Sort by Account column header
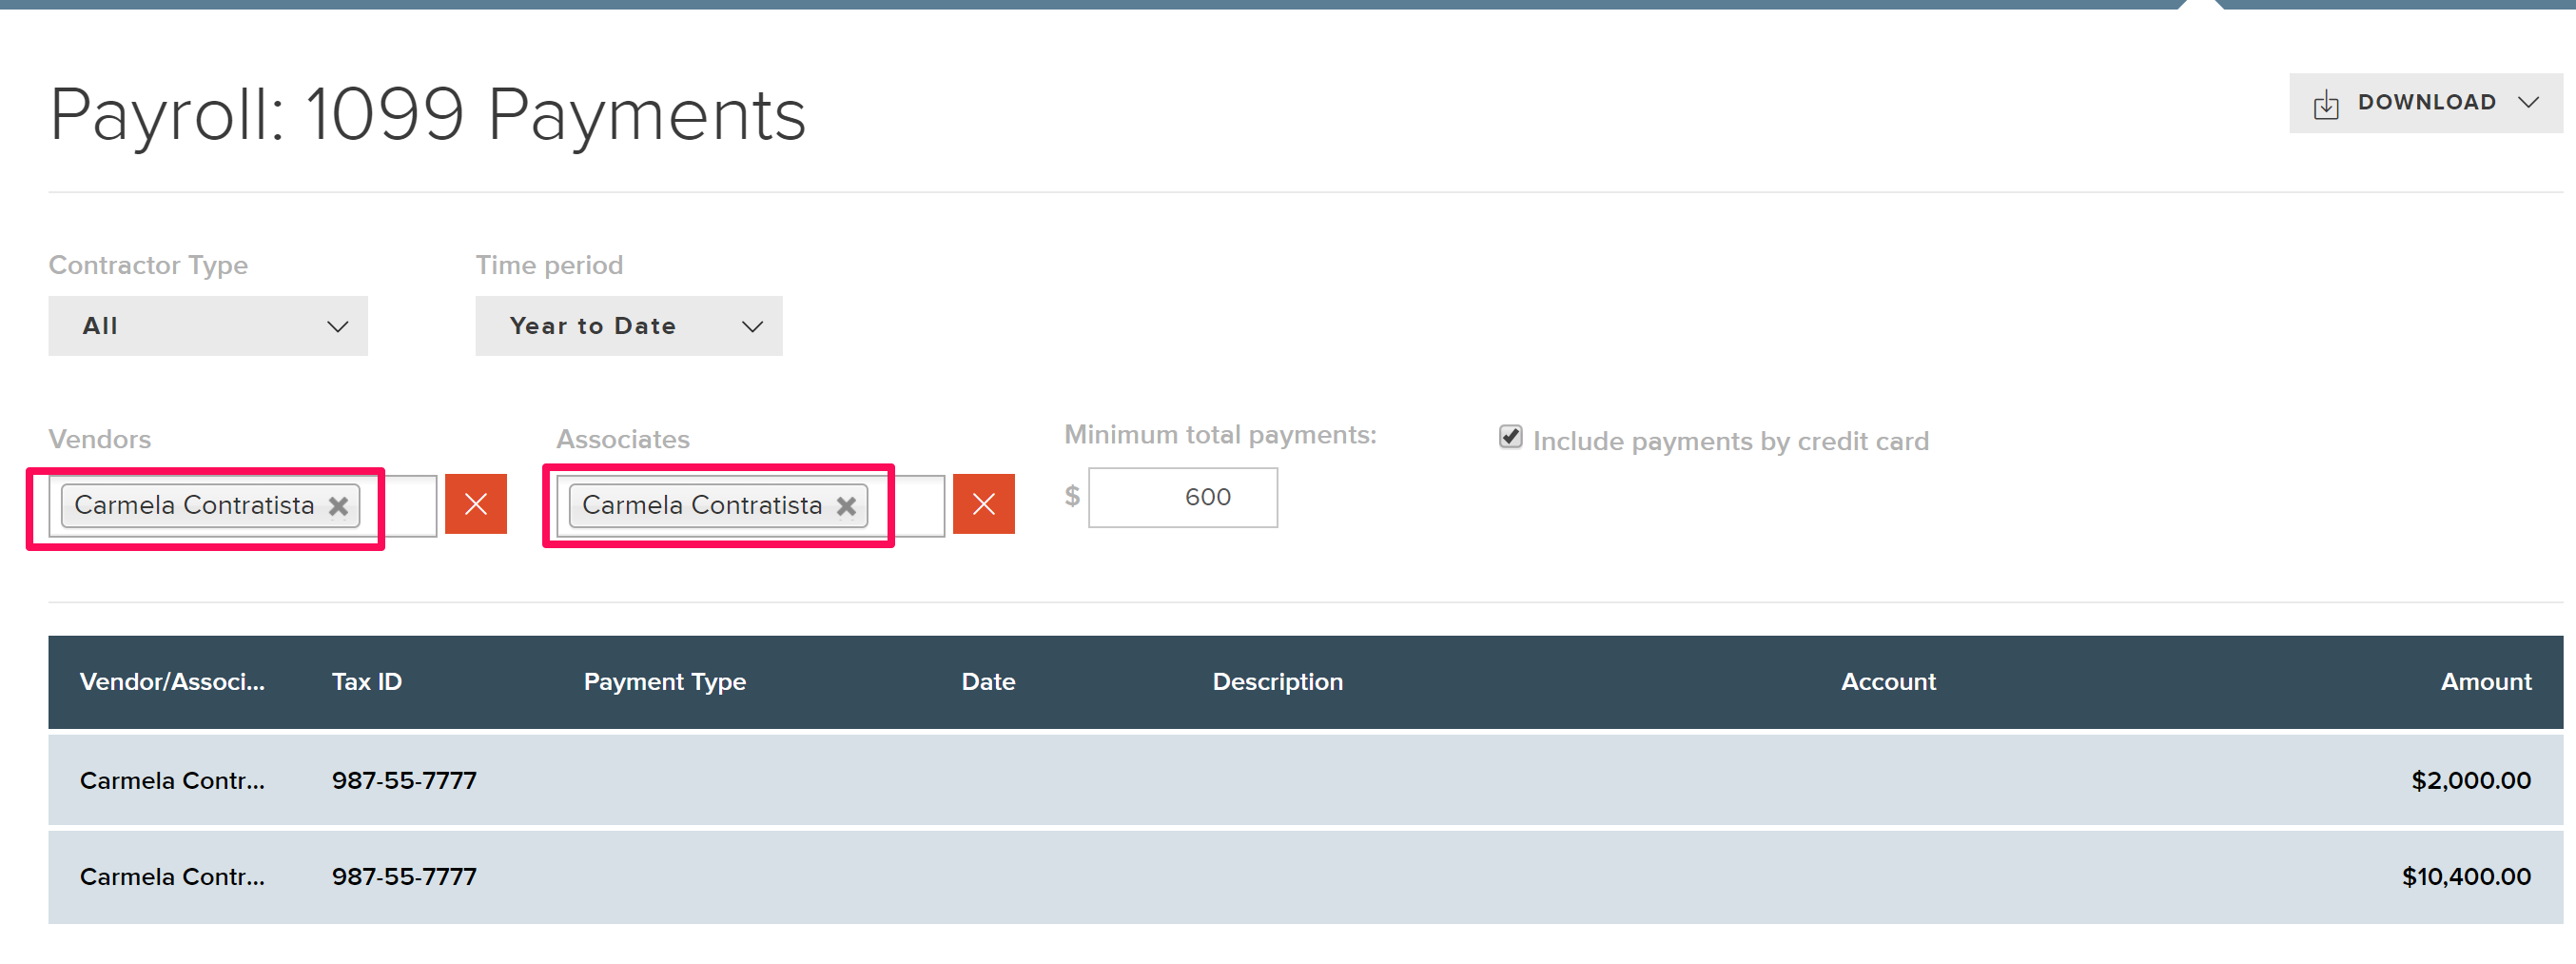Screen dimensions: 2576x964 pyautogui.click(x=1888, y=682)
